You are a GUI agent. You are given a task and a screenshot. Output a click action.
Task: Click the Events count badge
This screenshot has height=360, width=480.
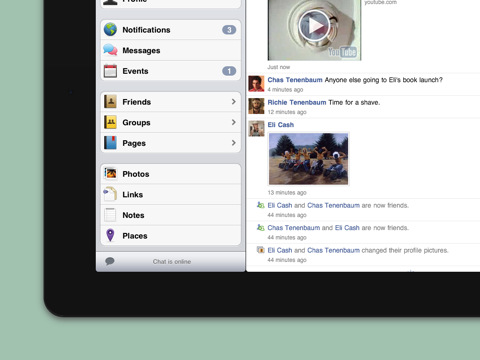pos(229,71)
